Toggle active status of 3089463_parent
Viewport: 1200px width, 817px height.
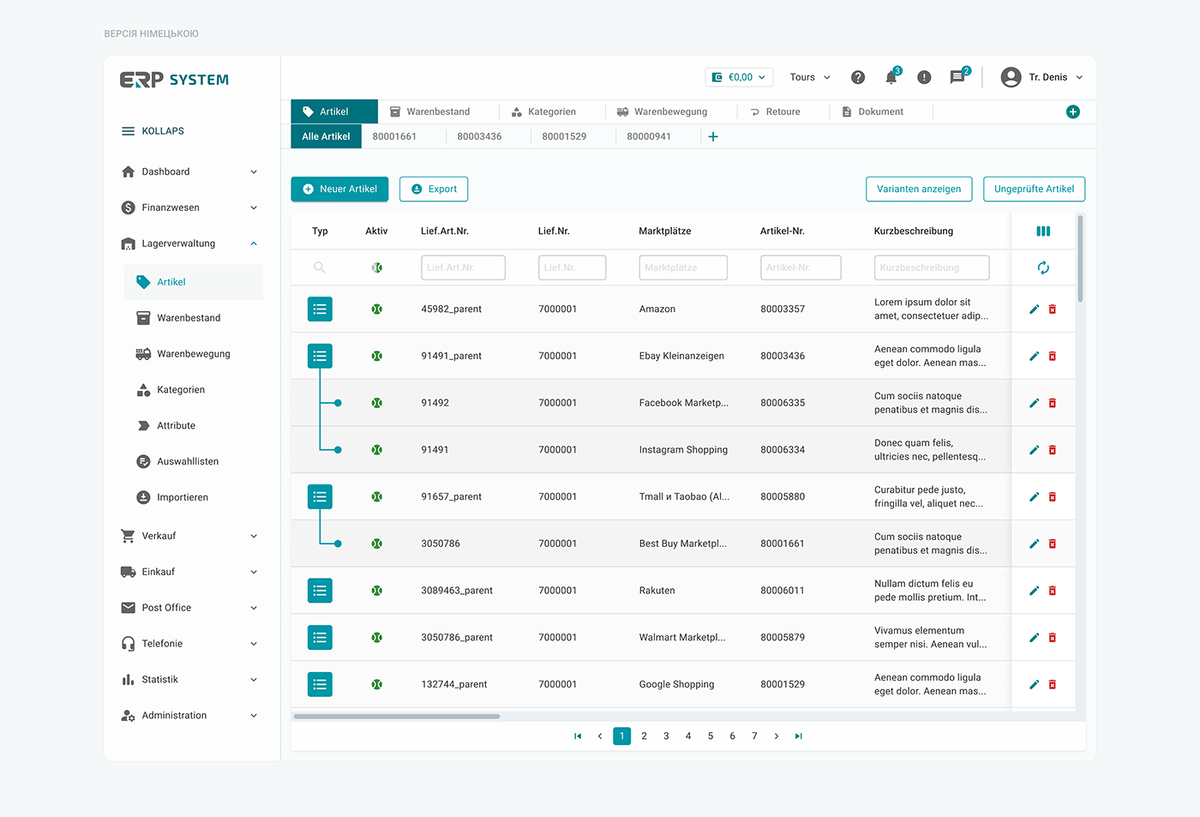pos(377,590)
